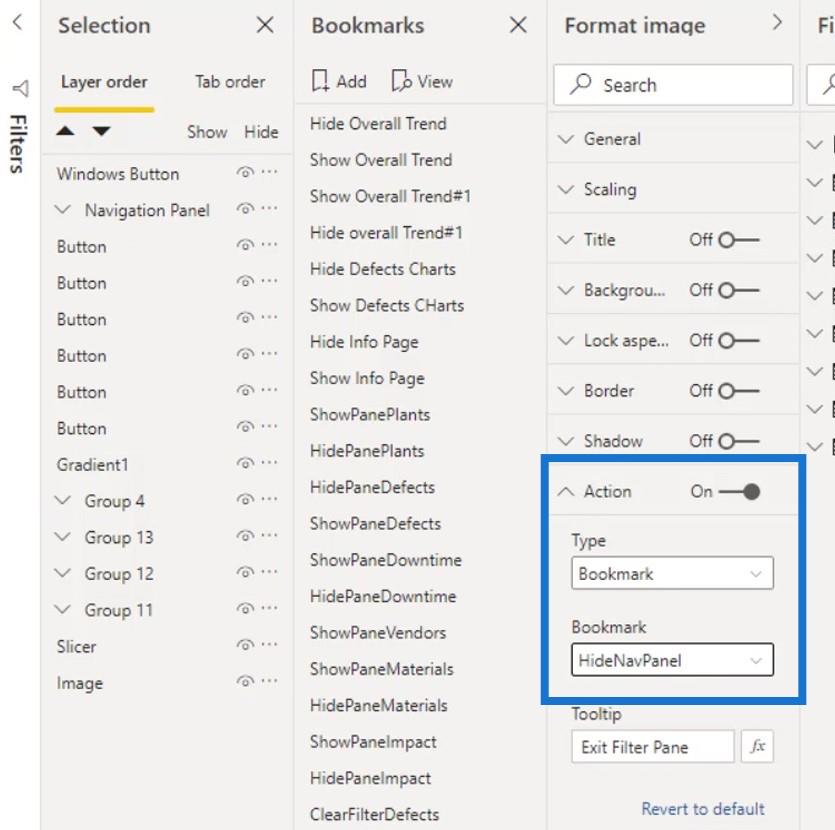Select the Gradient1 layer name
The width and height of the screenshot is (835, 830).
pos(92,465)
